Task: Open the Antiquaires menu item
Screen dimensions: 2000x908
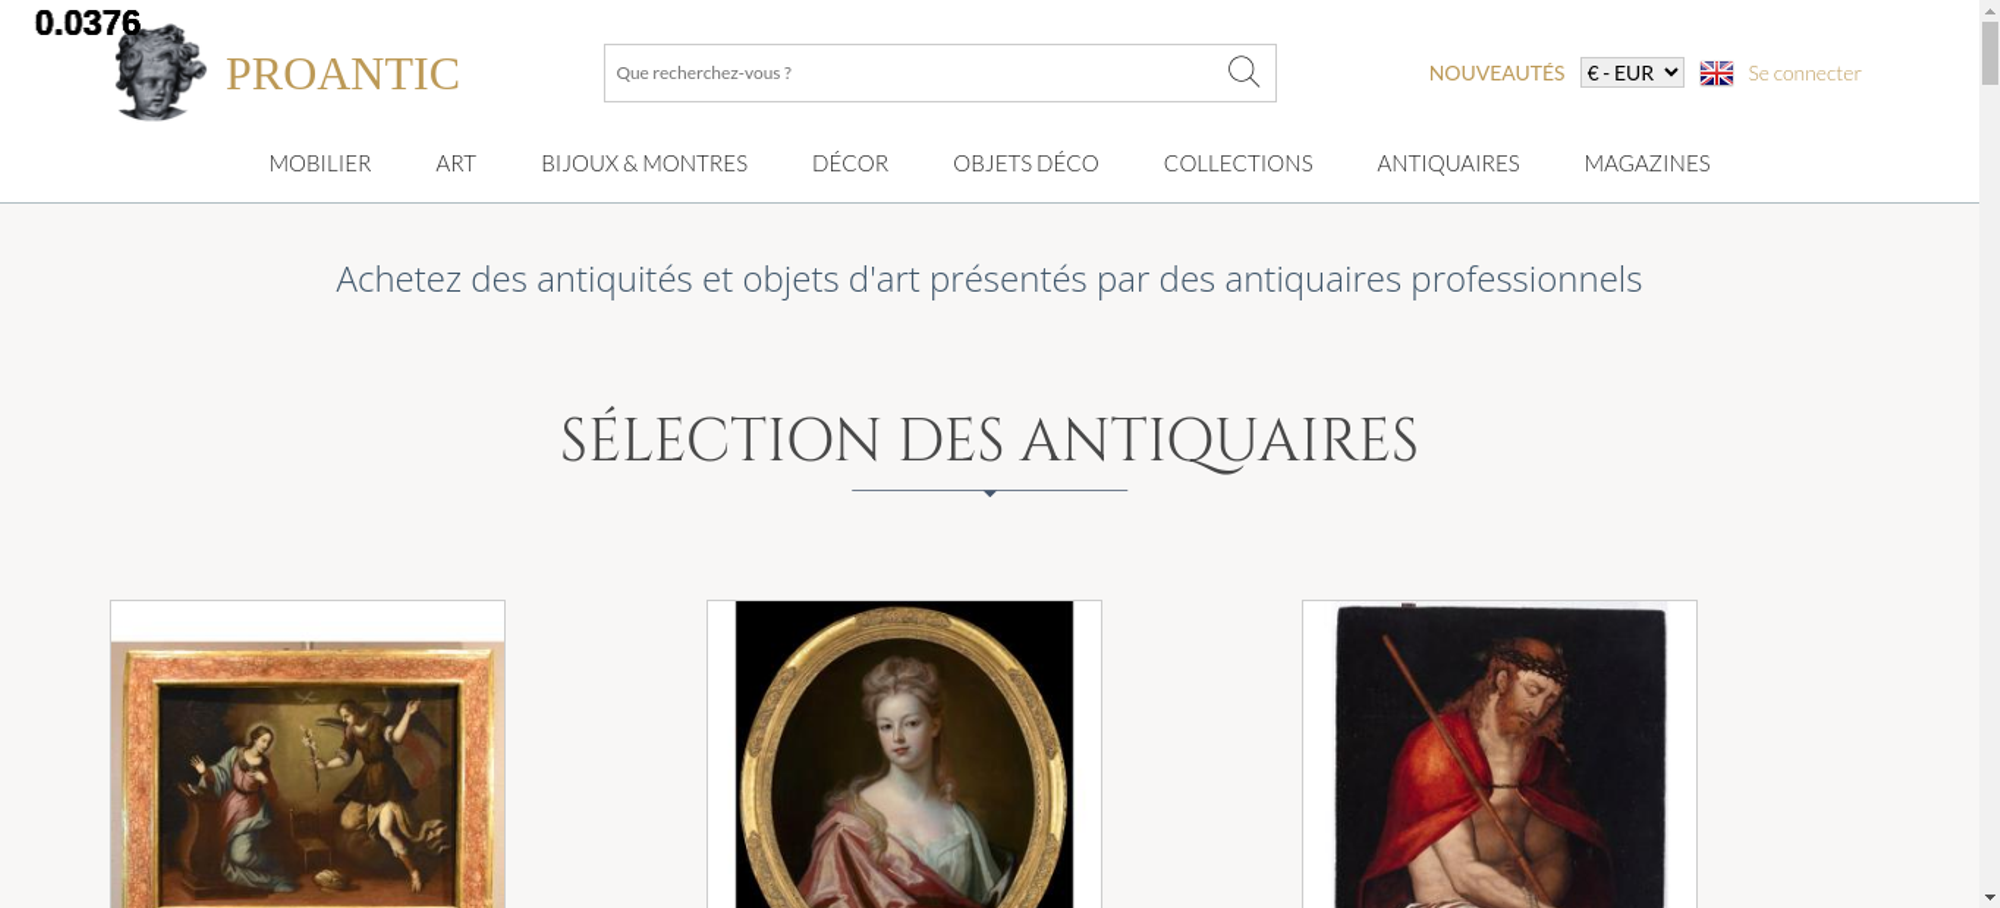Action: click(x=1447, y=163)
